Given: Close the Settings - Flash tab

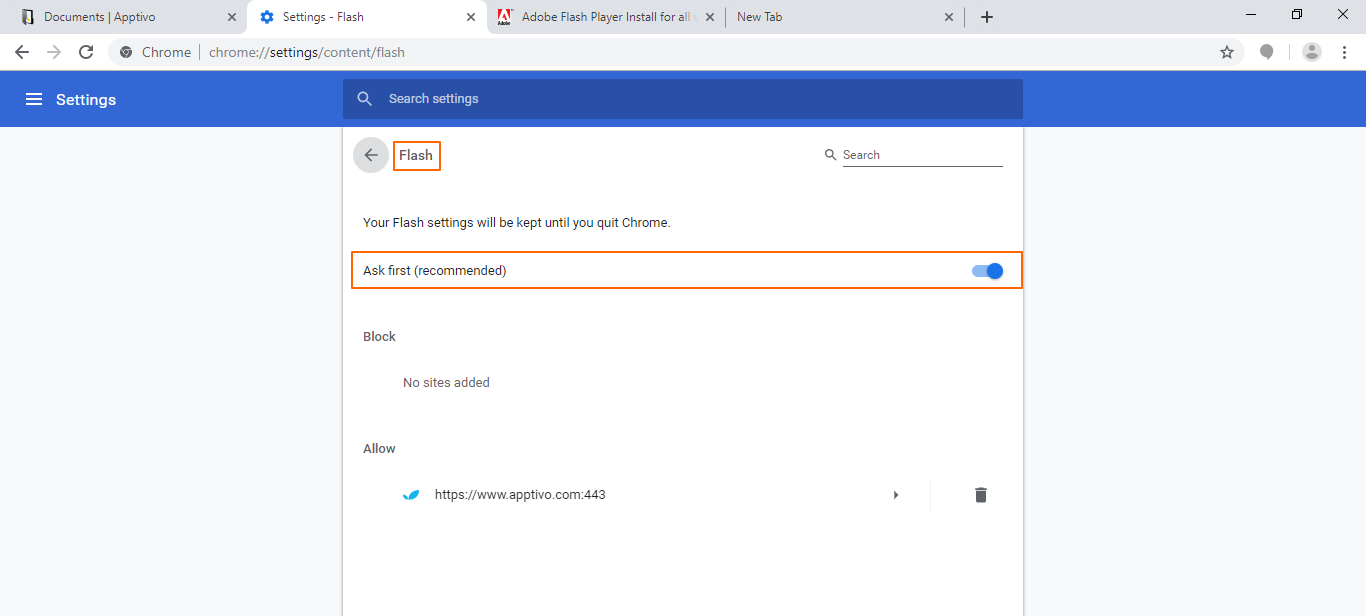Looking at the screenshot, I should [471, 17].
